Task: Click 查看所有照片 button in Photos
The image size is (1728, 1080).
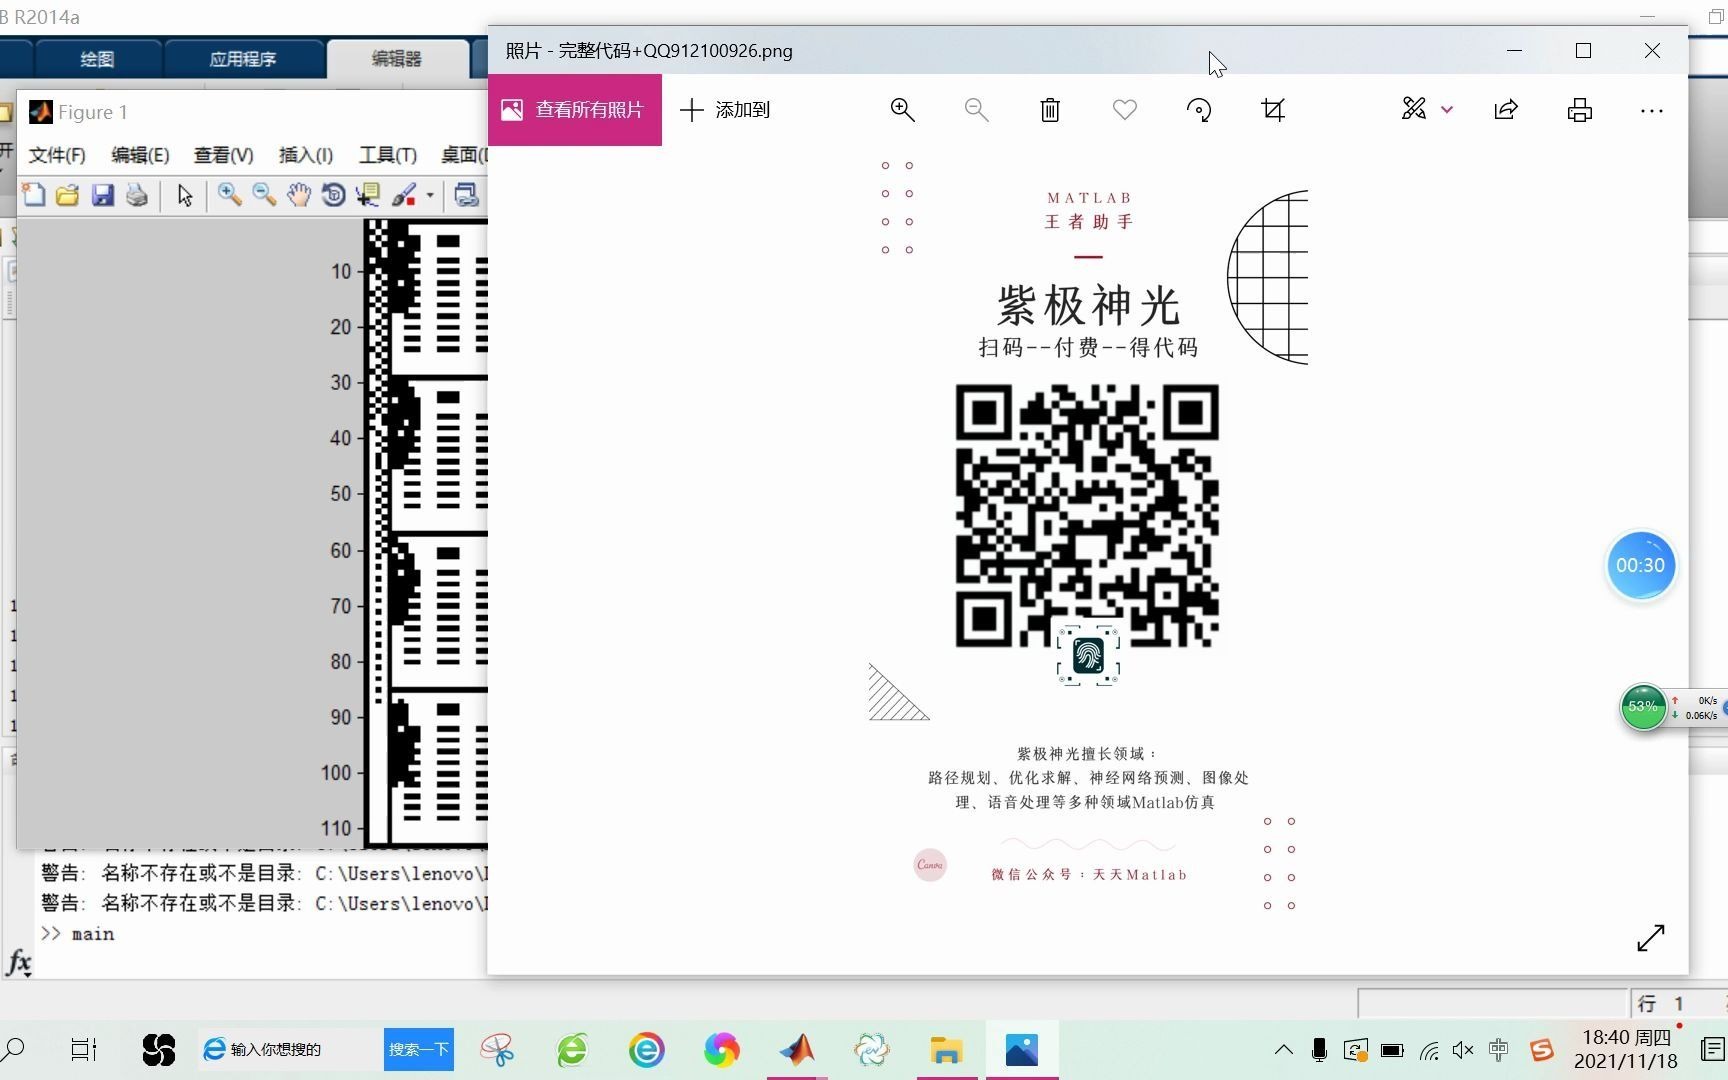Action: click(575, 110)
